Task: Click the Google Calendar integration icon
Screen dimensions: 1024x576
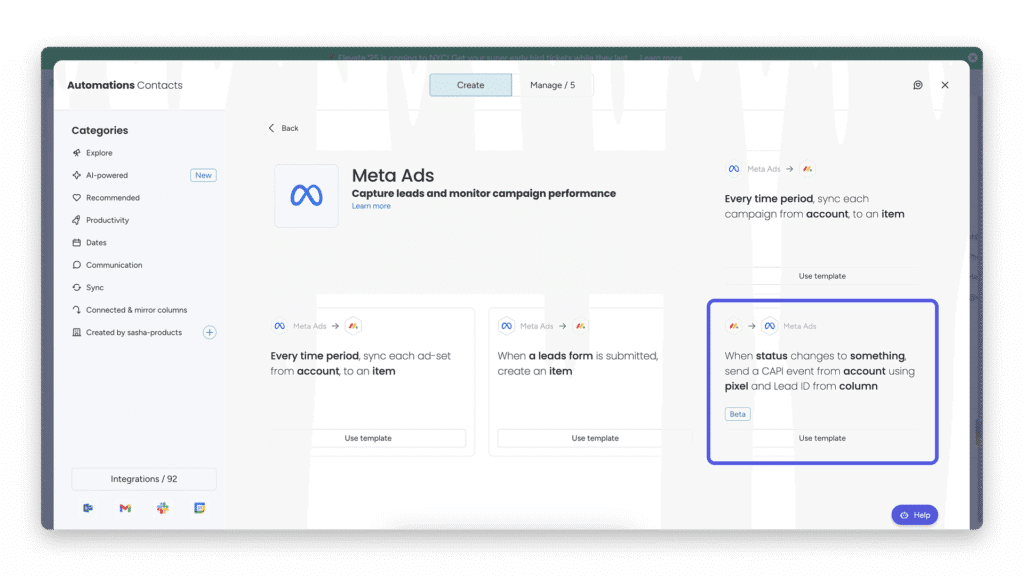Action: 199,508
